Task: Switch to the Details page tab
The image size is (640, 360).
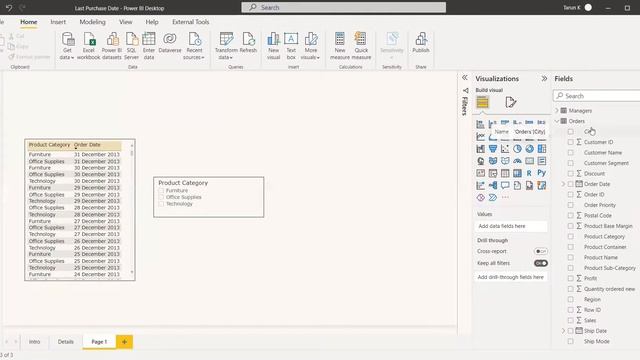Action: 65,342
